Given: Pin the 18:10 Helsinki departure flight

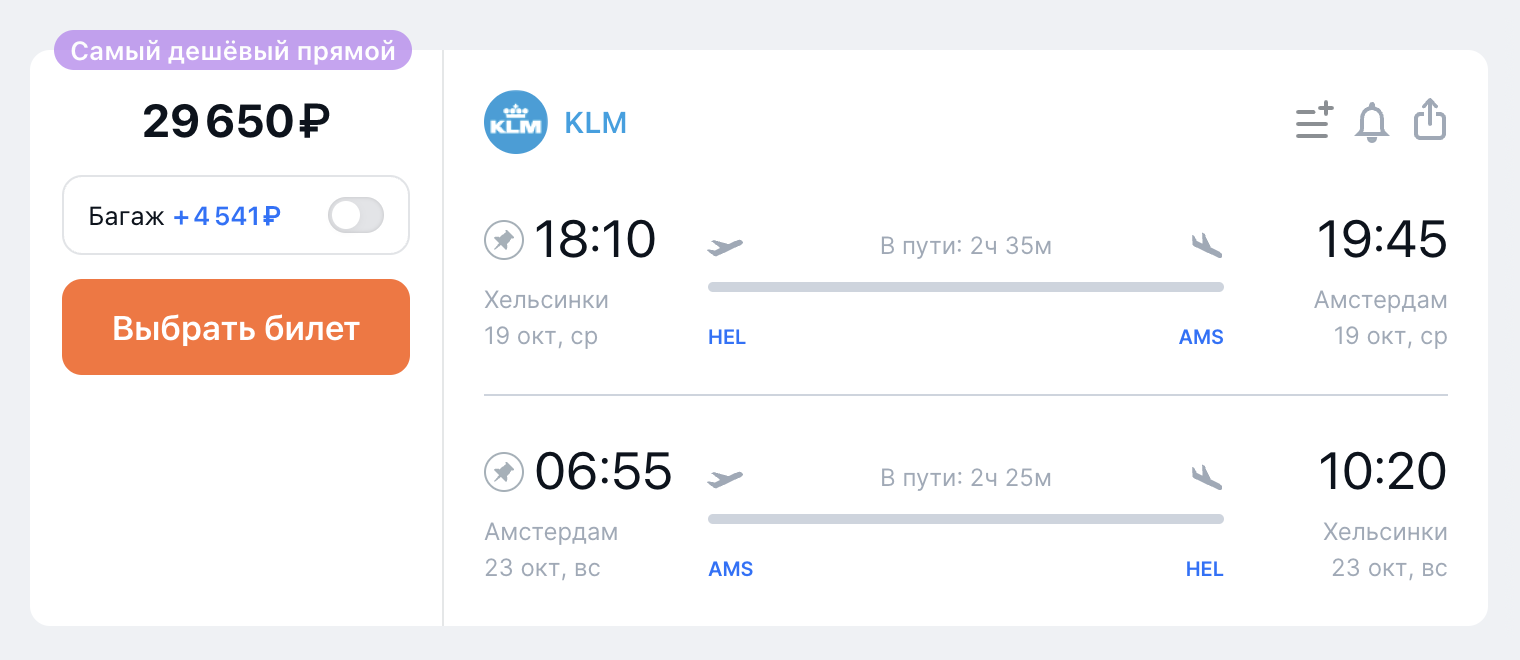Looking at the screenshot, I should tap(504, 240).
